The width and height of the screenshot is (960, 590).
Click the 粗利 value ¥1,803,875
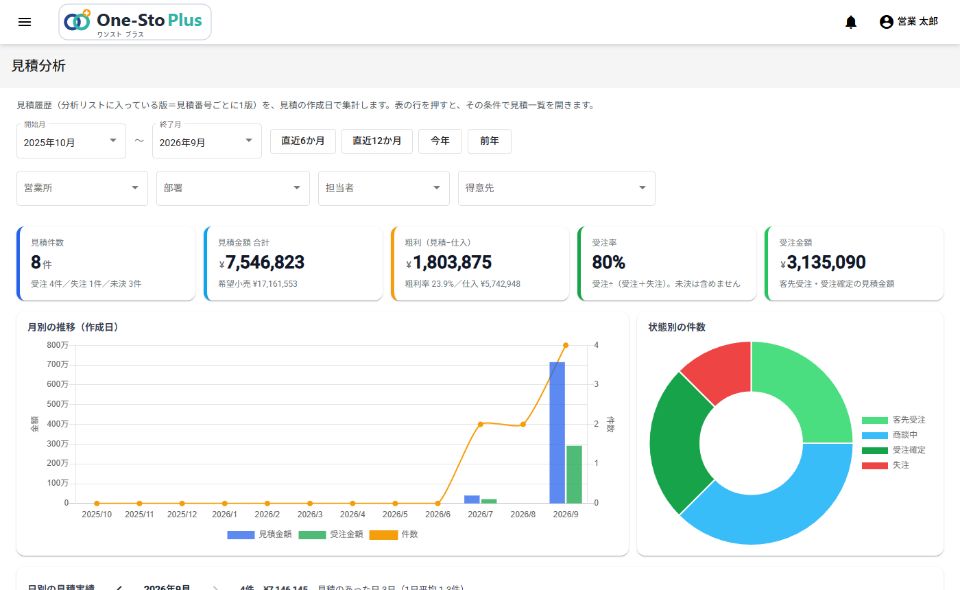coord(449,263)
